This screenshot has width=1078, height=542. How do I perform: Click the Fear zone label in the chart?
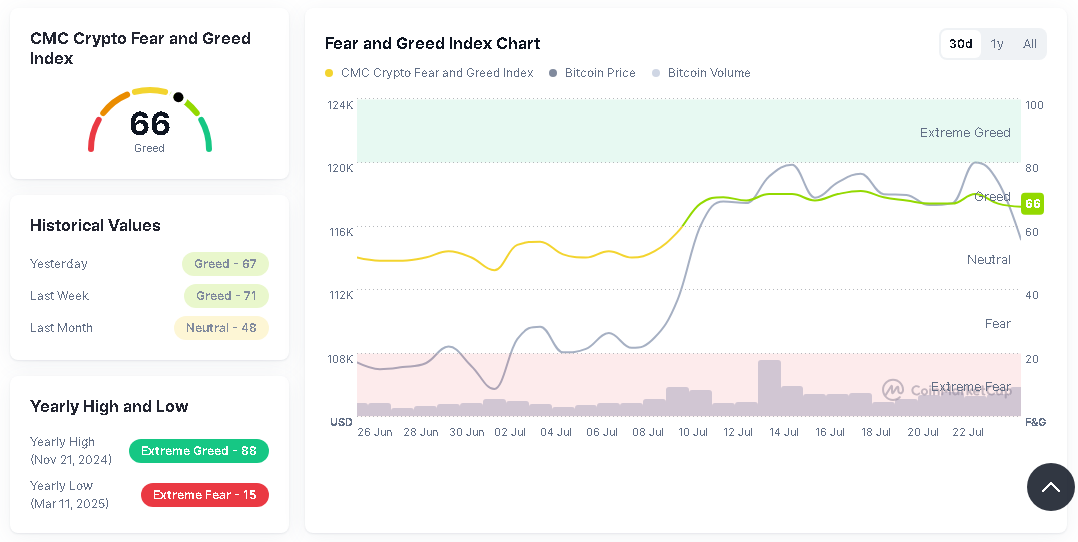tap(998, 324)
